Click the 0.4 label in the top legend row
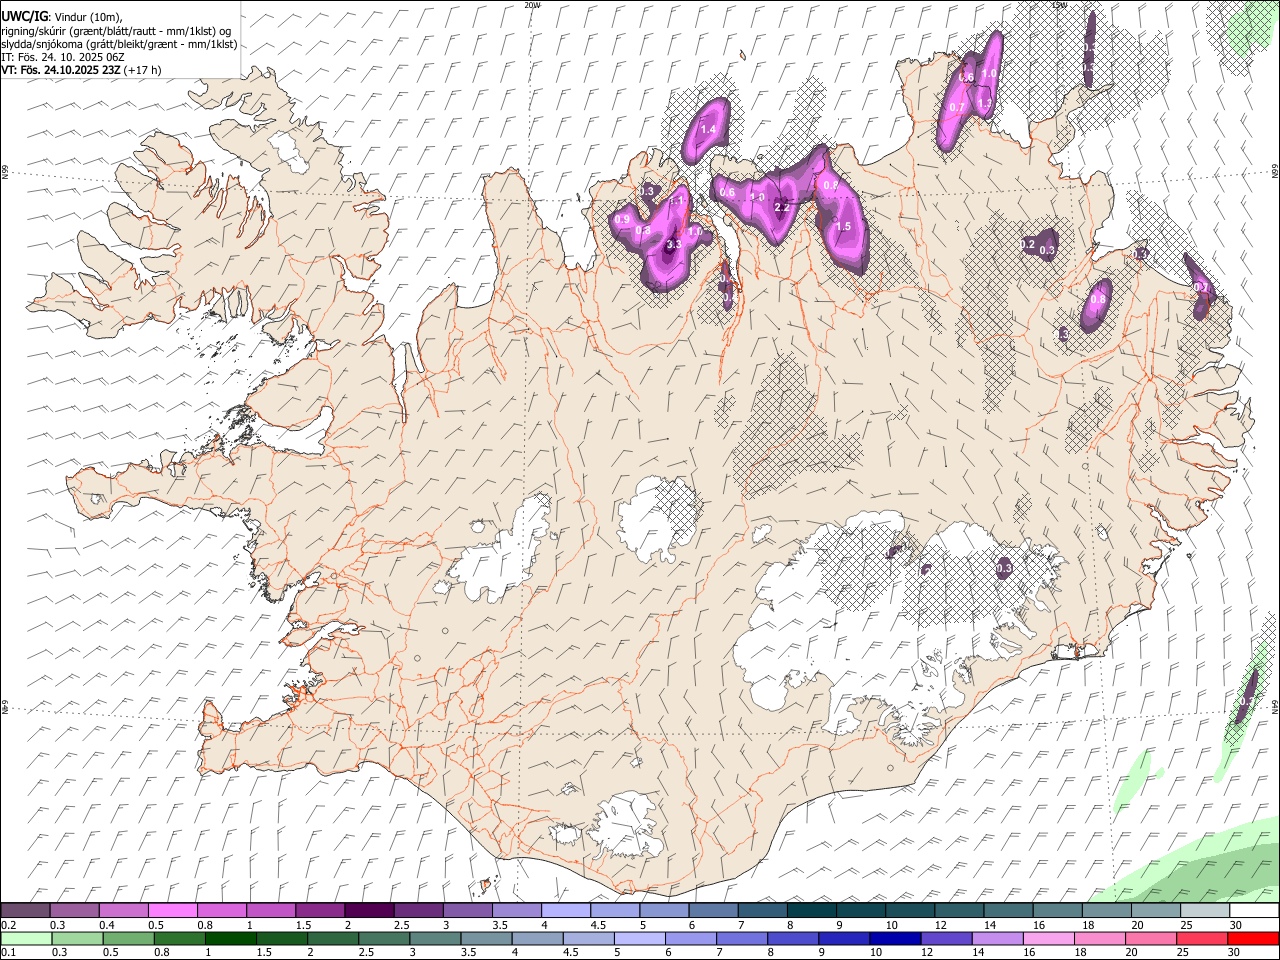The height and width of the screenshot is (960, 1280). (x=107, y=925)
